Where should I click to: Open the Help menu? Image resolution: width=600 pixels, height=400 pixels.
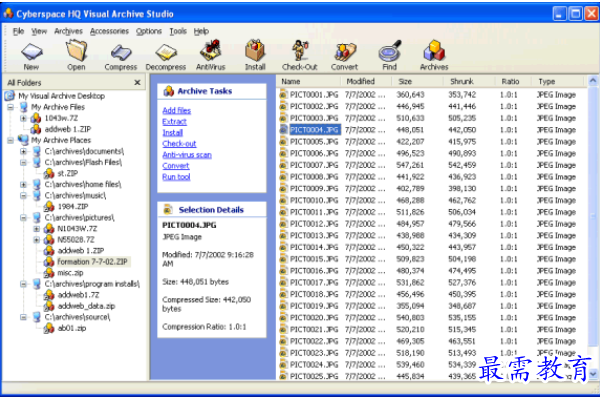(x=201, y=31)
